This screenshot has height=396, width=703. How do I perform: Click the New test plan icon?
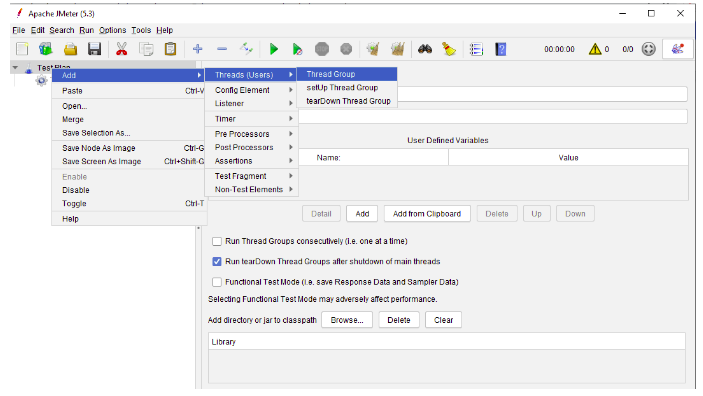[x=22, y=49]
